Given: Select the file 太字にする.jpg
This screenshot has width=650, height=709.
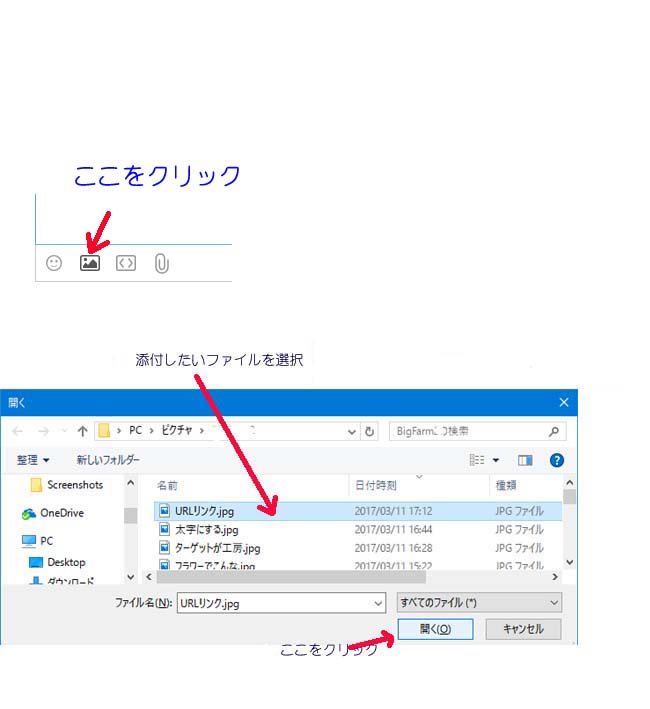Looking at the screenshot, I should coord(207,529).
